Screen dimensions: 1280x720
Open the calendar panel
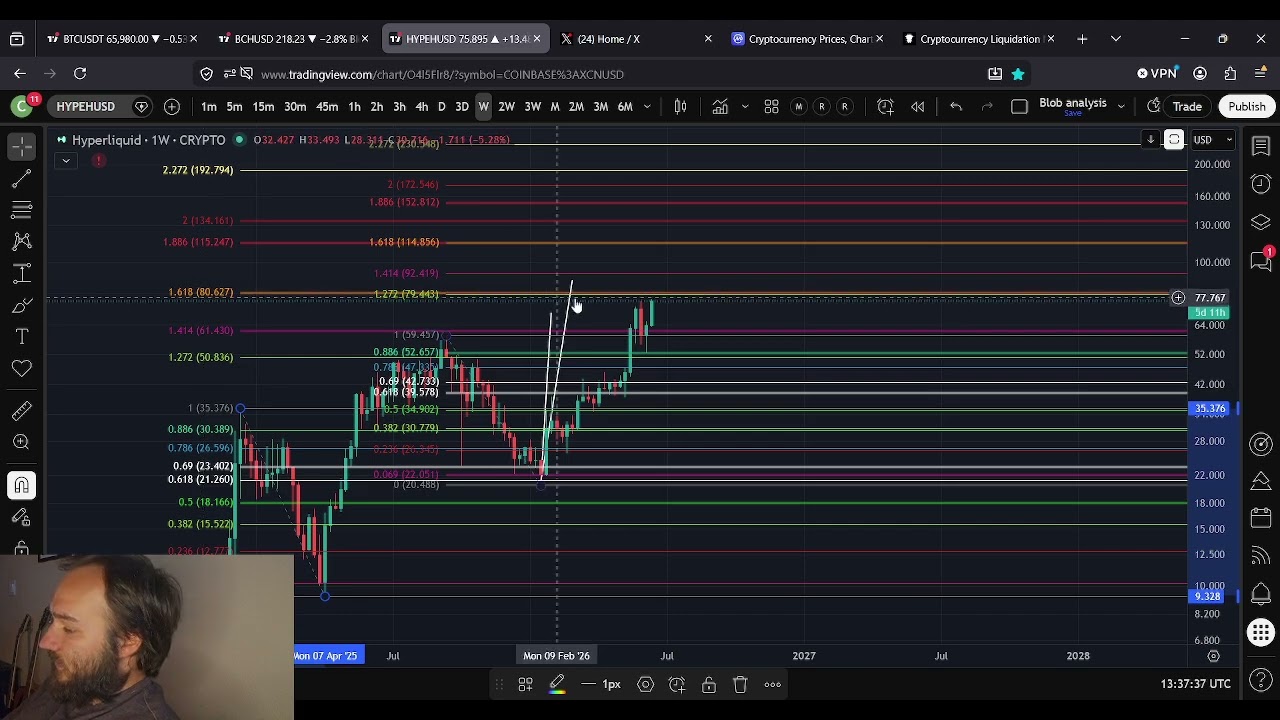1261,518
